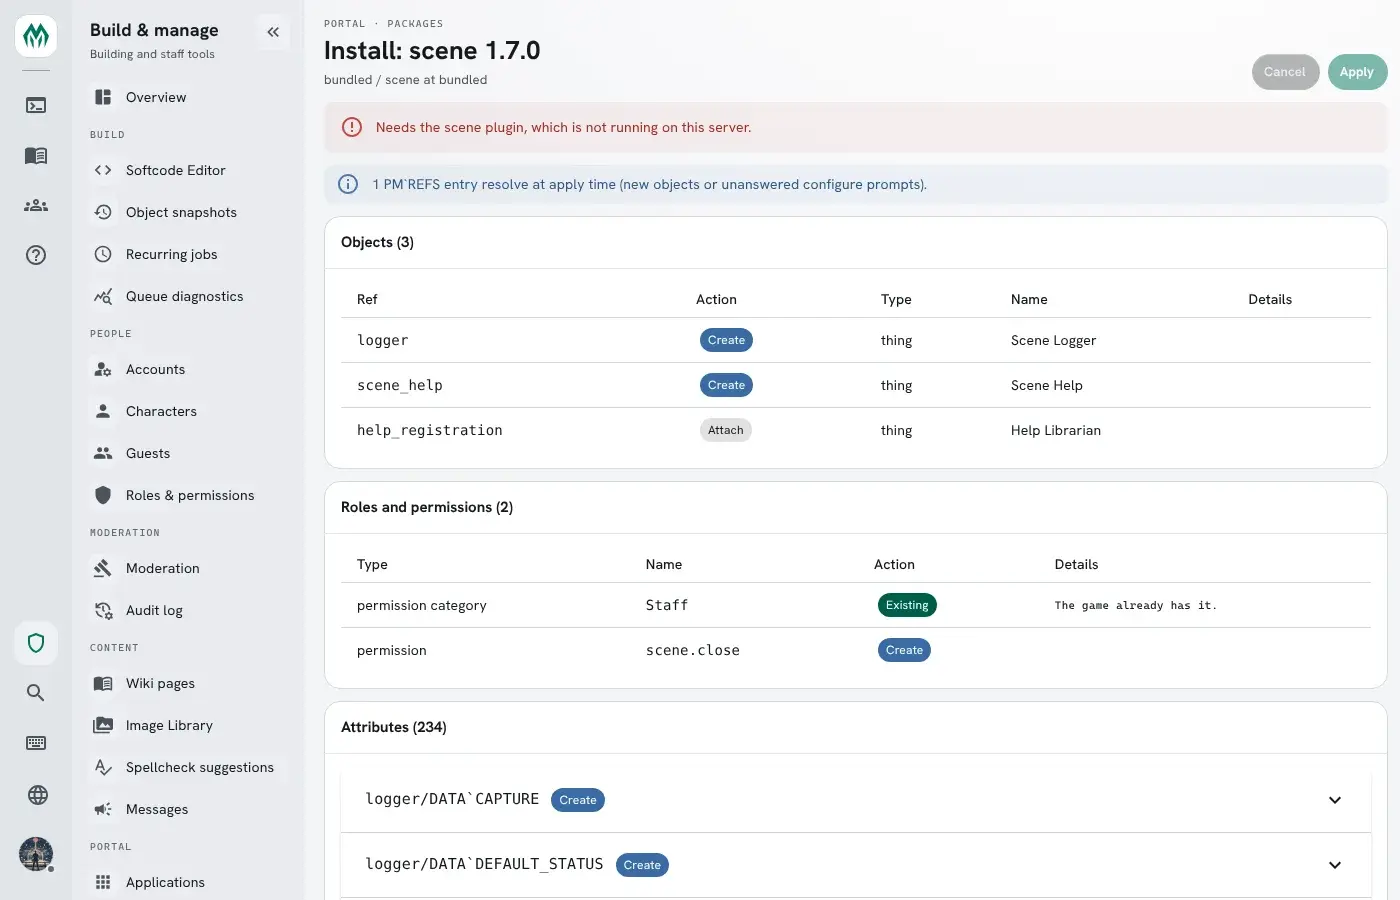Open the search magnifier rail icon
The width and height of the screenshot is (1400, 900).
[x=36, y=692]
